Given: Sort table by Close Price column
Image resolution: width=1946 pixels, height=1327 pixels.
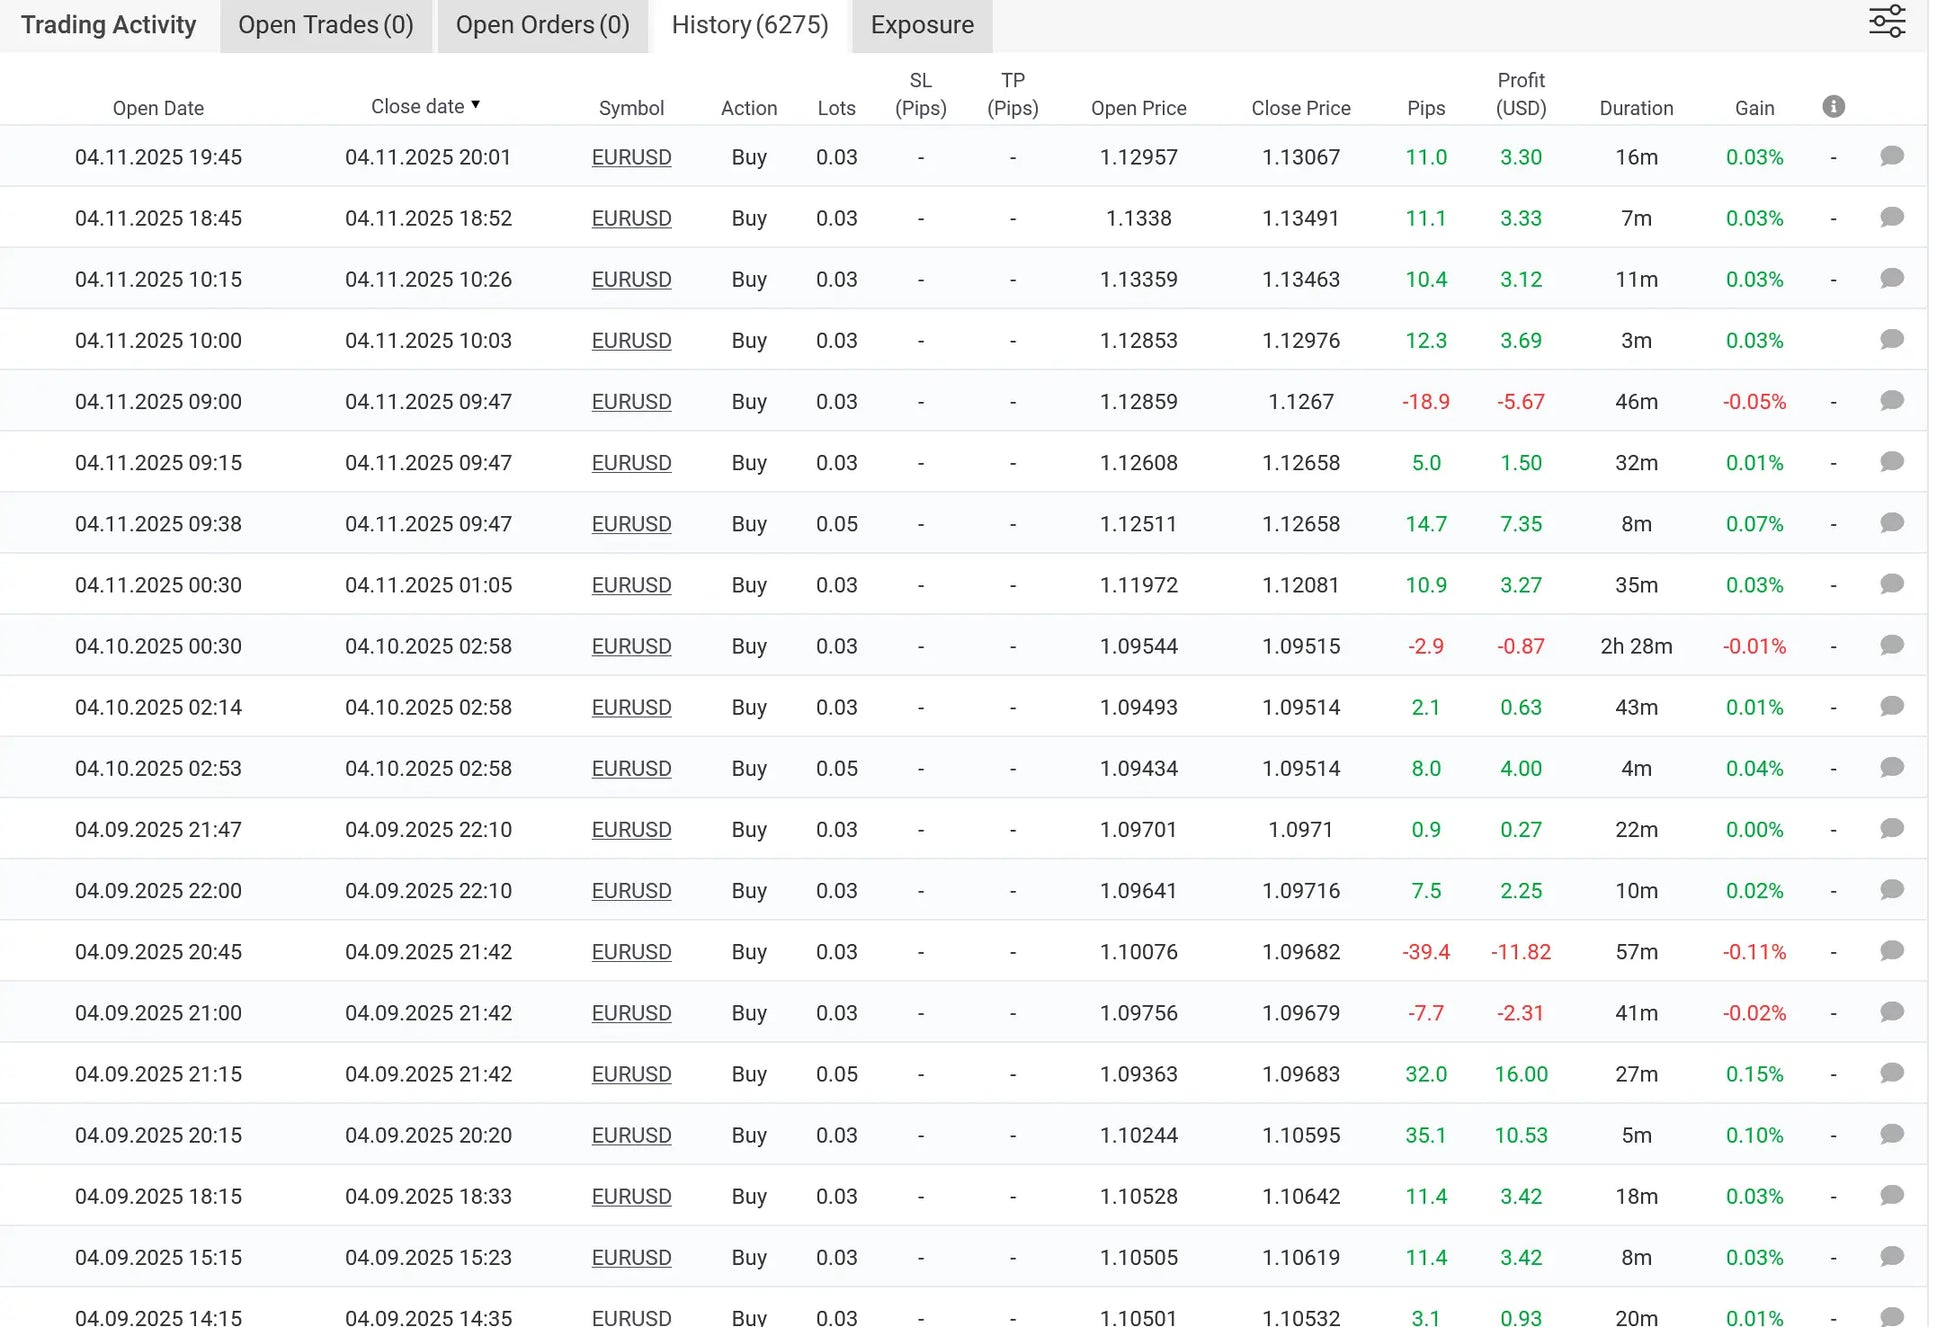Looking at the screenshot, I should tap(1300, 108).
